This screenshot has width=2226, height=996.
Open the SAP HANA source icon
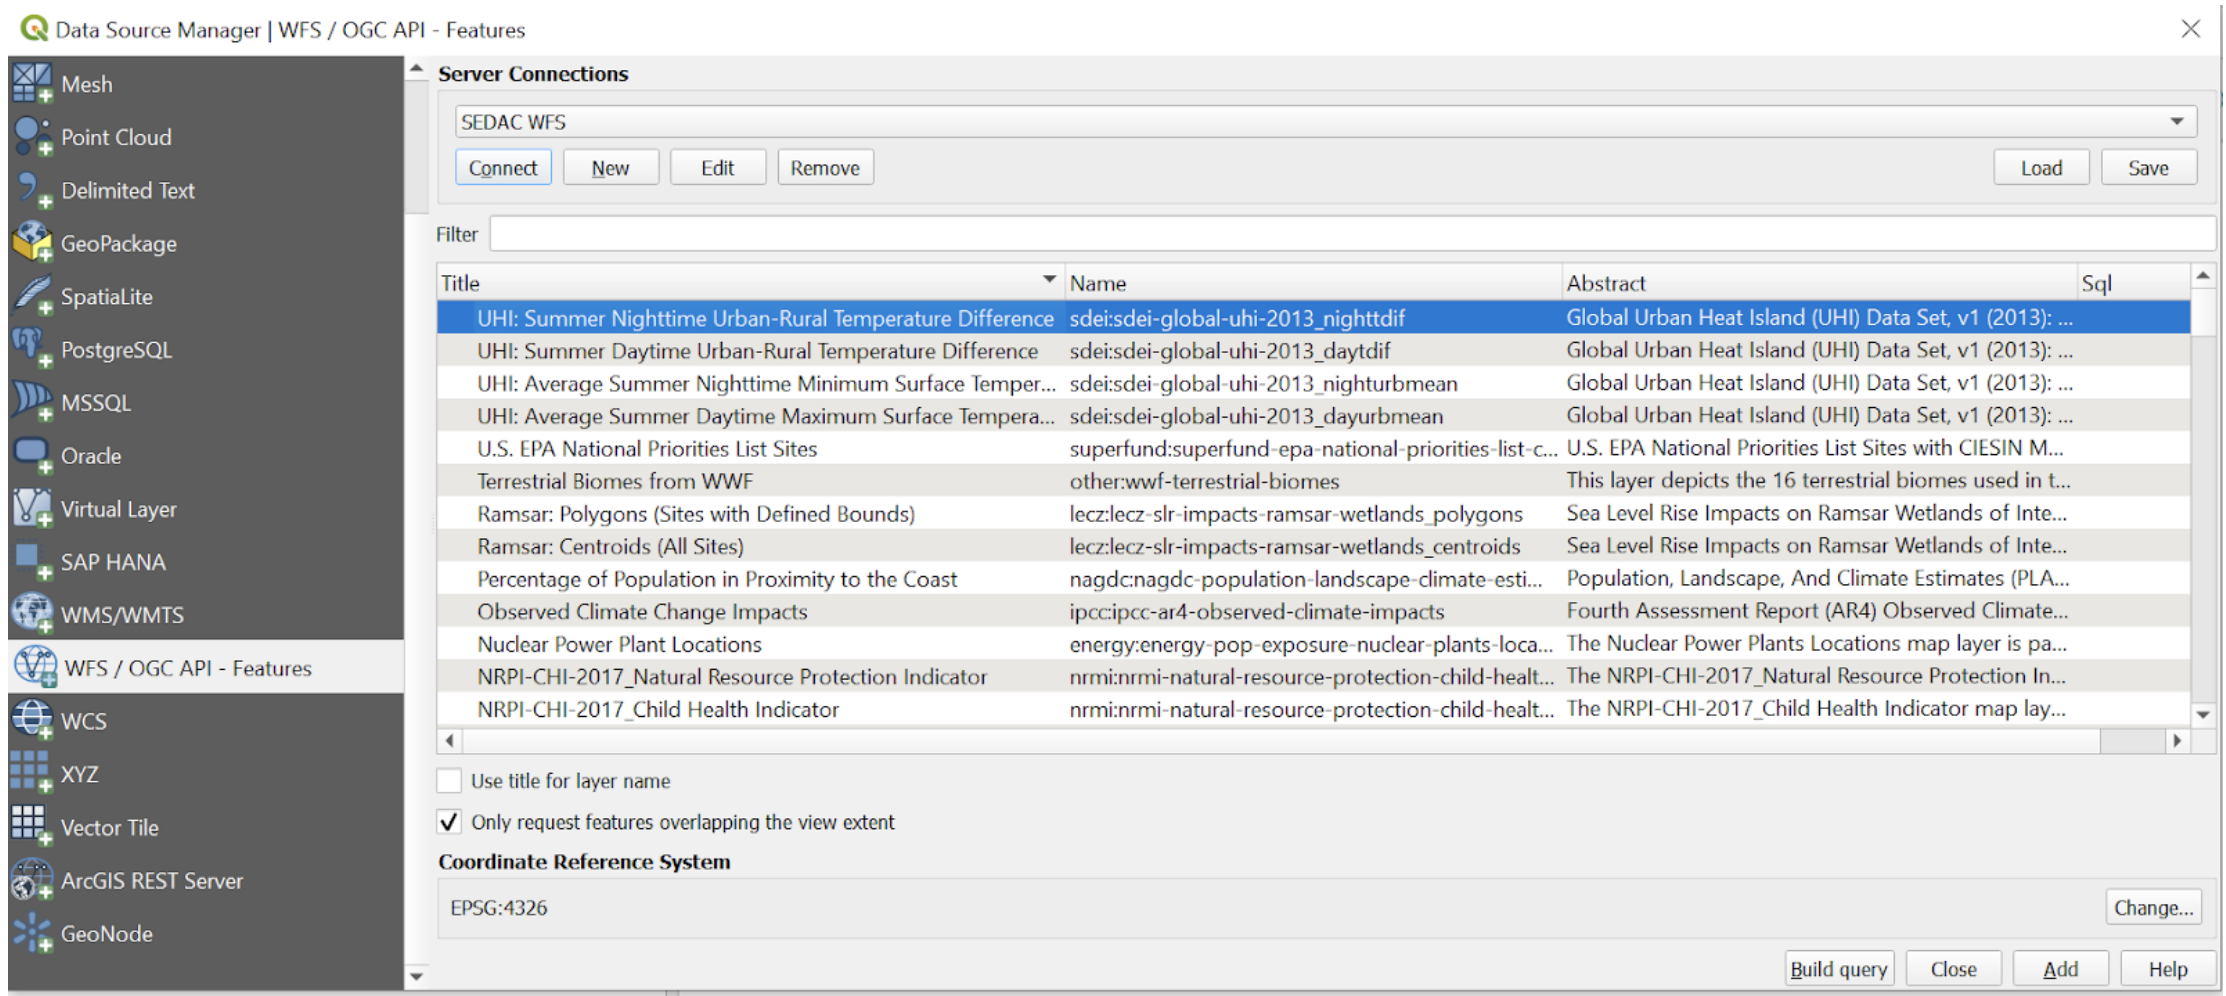pyautogui.click(x=32, y=562)
